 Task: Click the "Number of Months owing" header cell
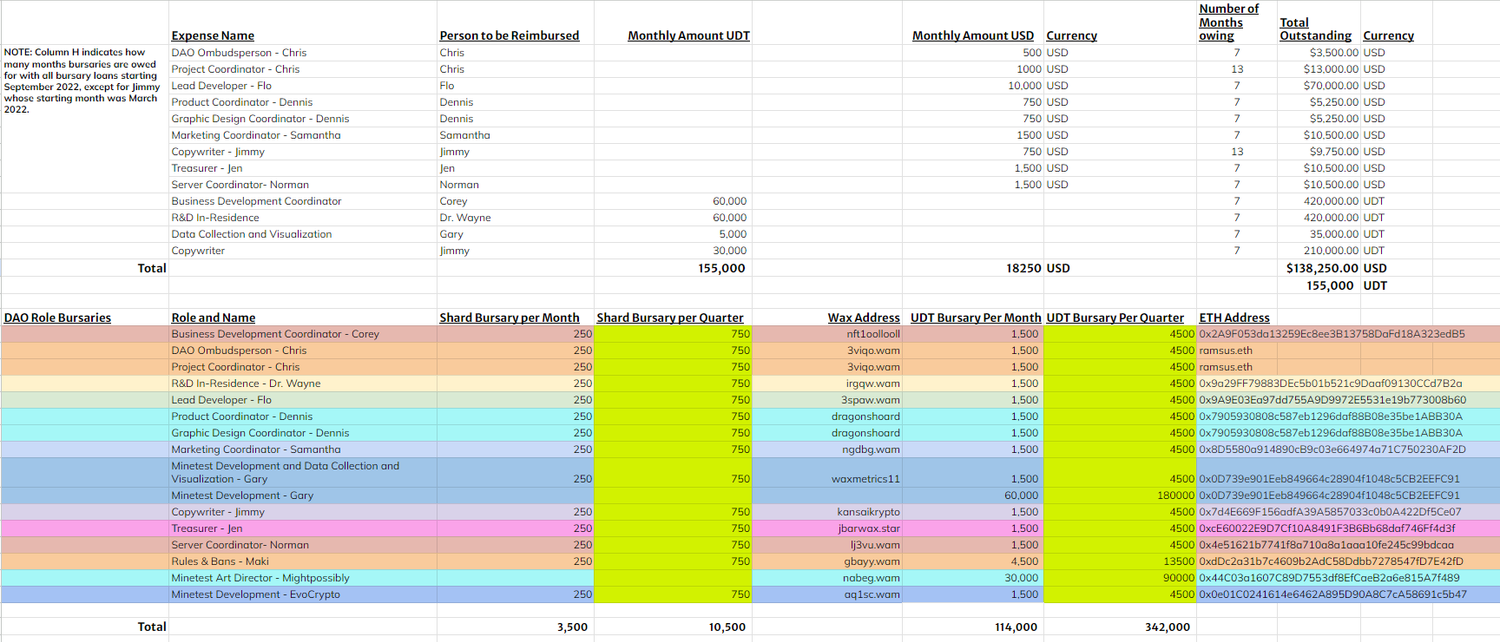tap(1229, 22)
